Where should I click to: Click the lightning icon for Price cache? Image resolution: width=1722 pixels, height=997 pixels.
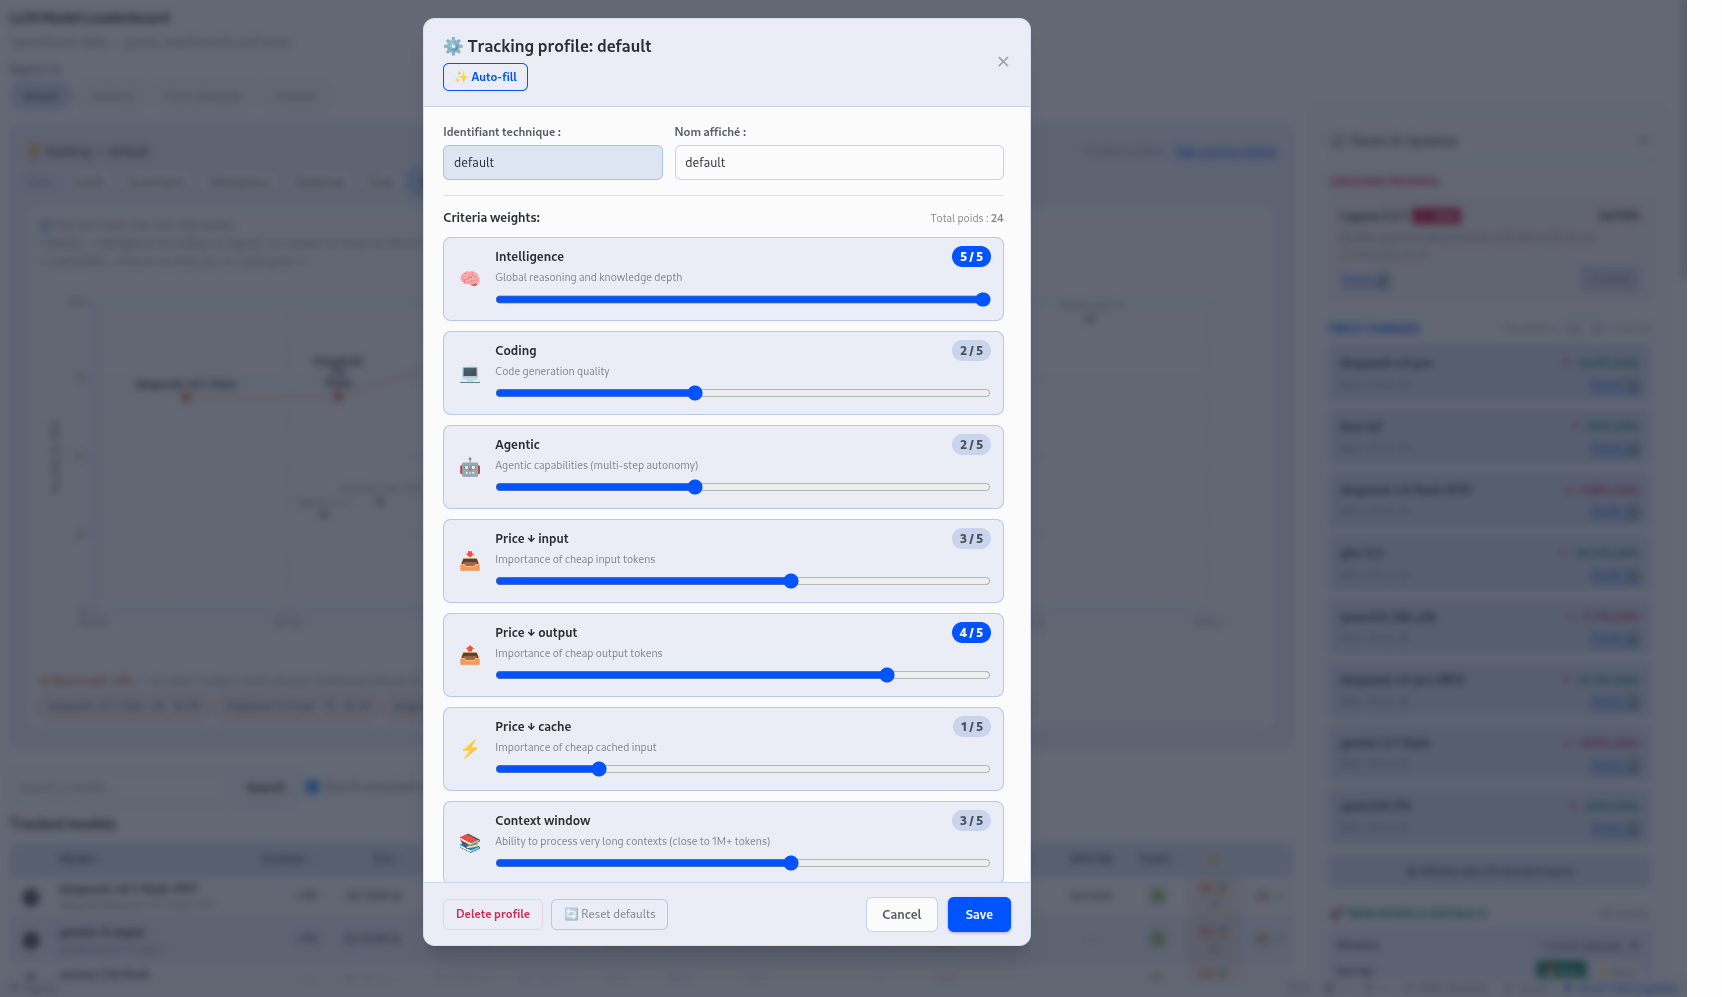point(470,749)
